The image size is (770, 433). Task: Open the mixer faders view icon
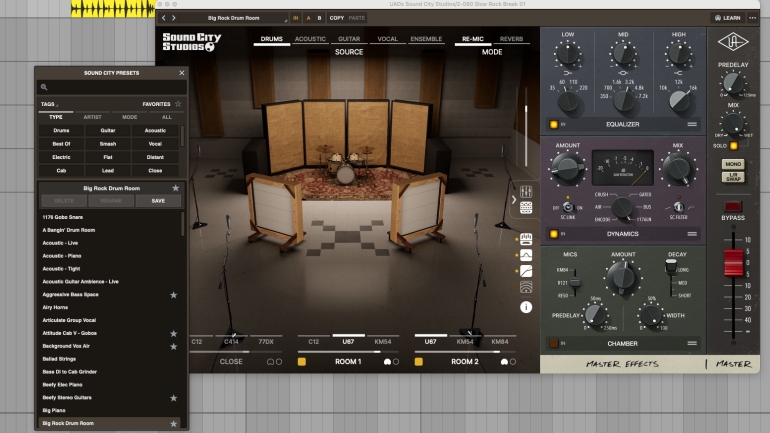[x=526, y=191]
